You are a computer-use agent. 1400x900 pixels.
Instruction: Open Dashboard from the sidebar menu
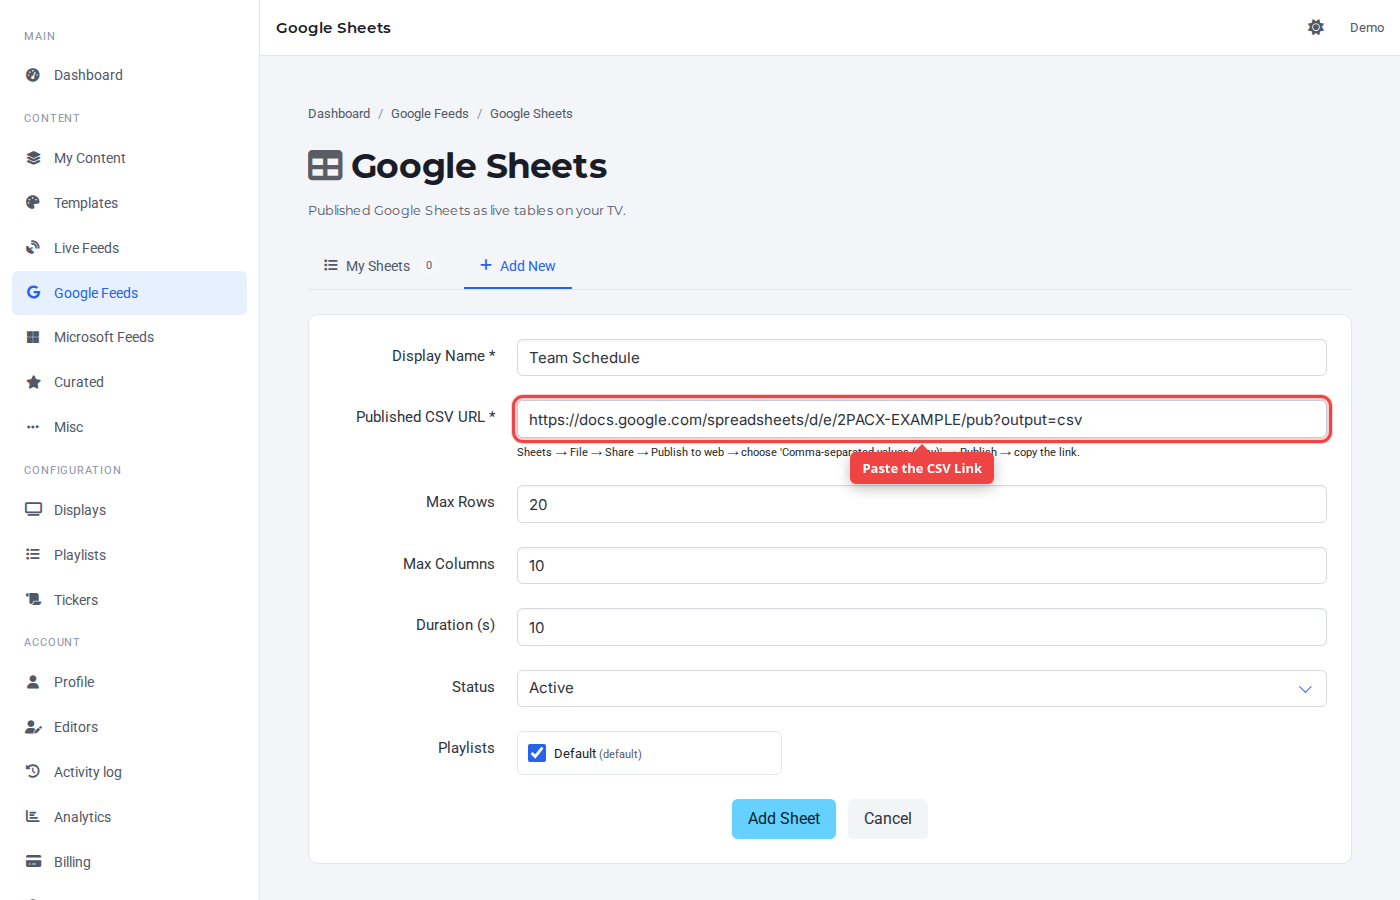click(x=130, y=75)
